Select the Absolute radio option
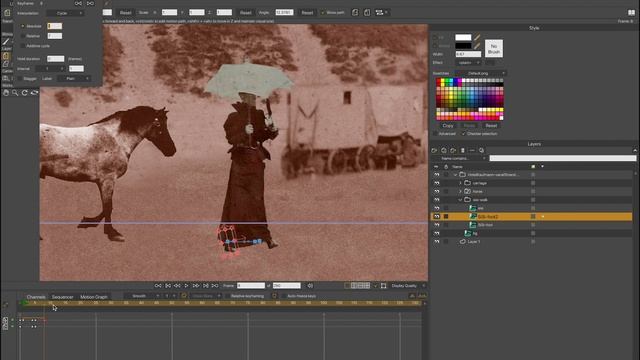640x360 pixels. [x=23, y=26]
